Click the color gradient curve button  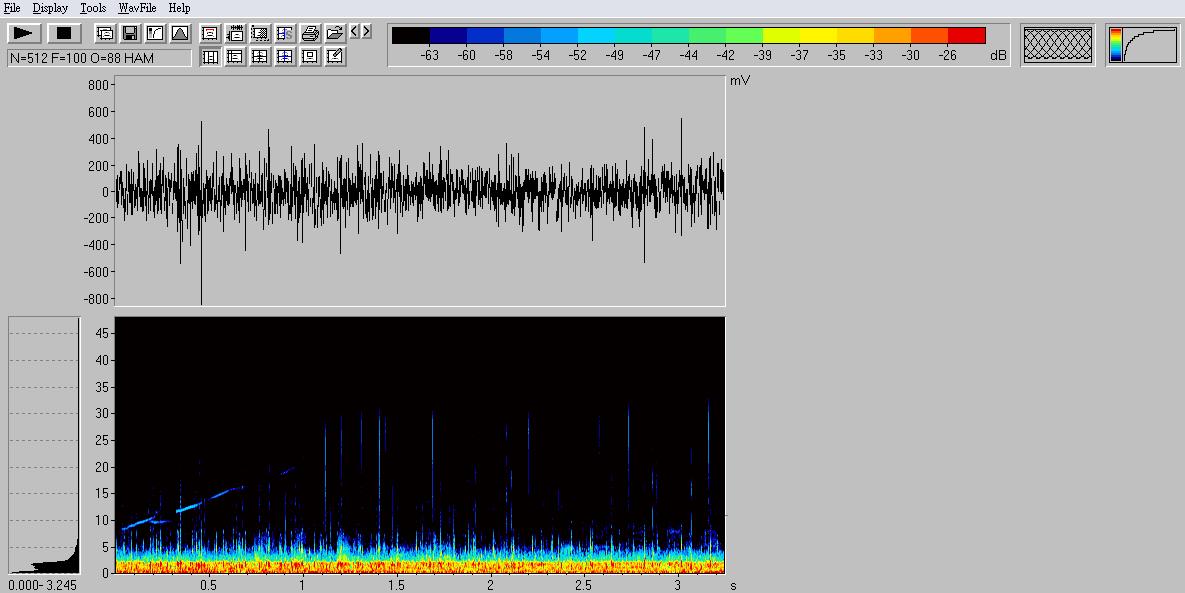coord(1142,46)
